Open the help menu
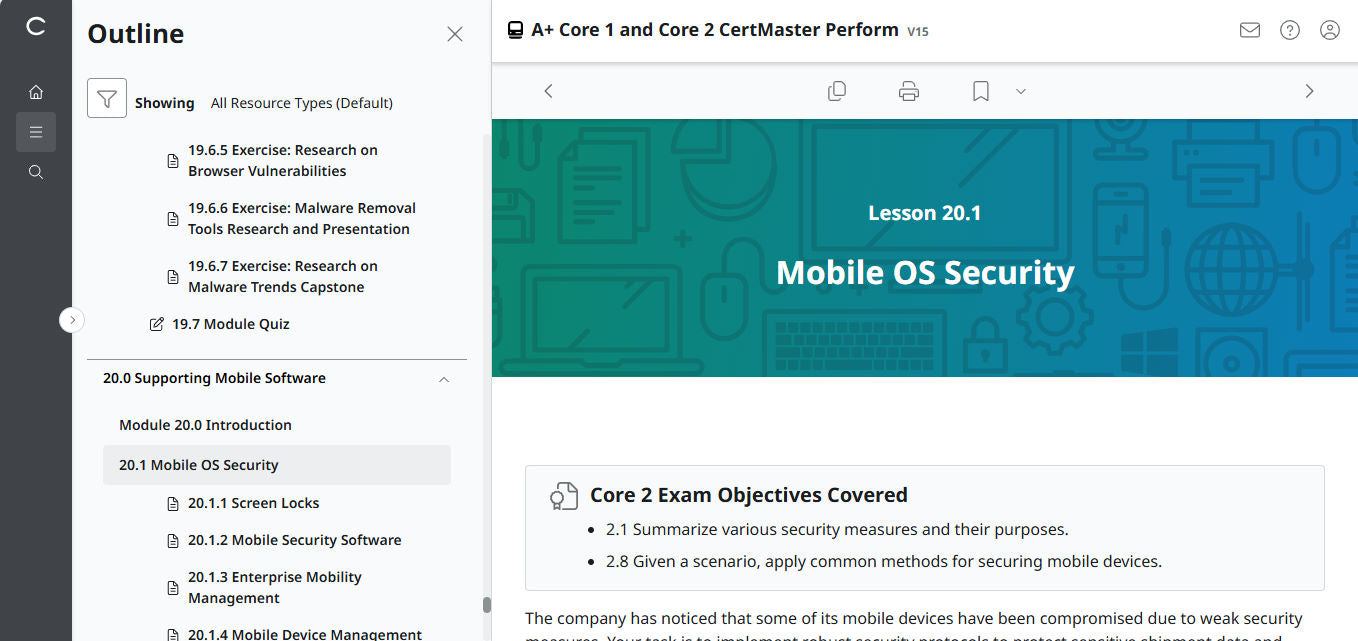 [x=1289, y=30]
